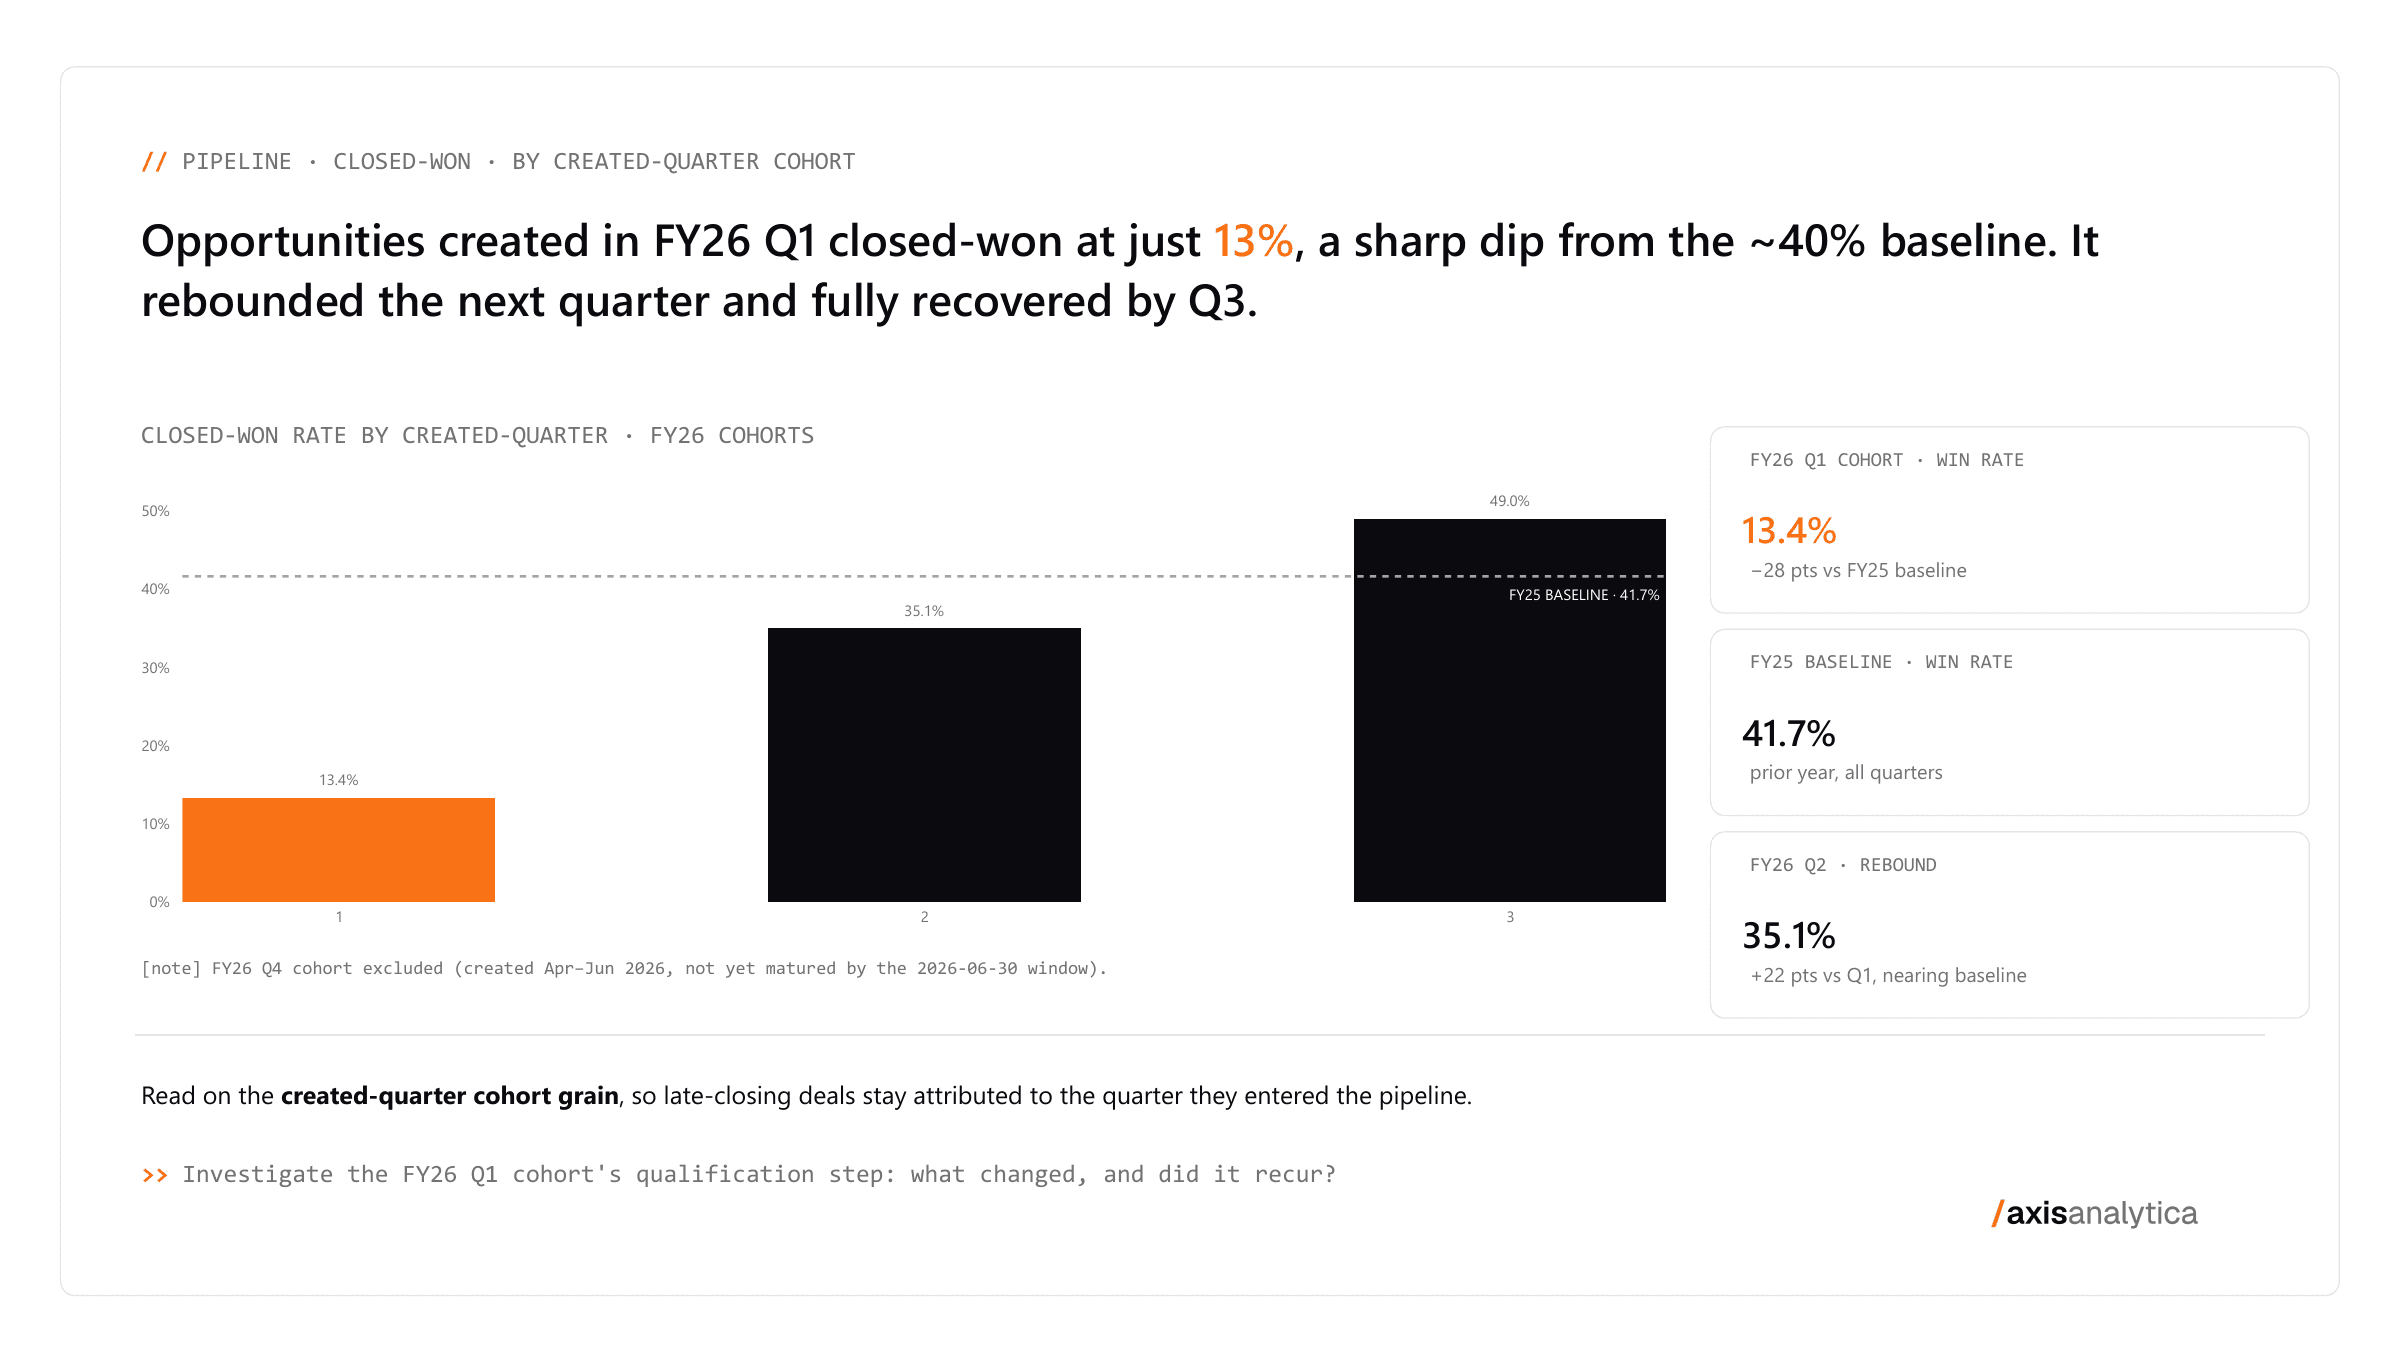The width and height of the screenshot is (2400, 1363).
Task: Click the FY25 BASELINE 41.7% line label
Action: [x=1584, y=595]
